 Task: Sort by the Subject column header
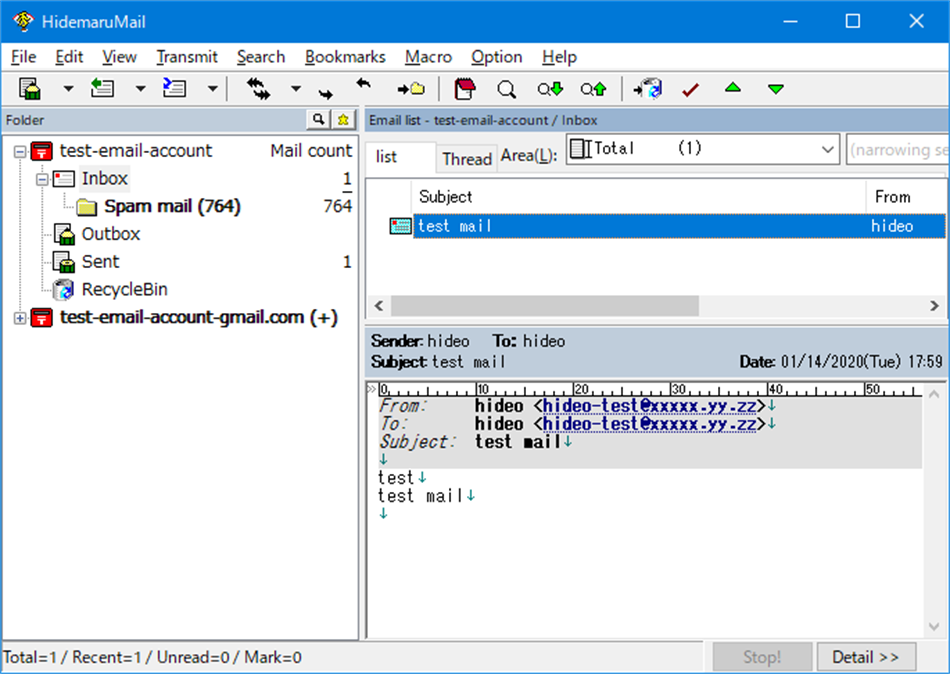point(639,196)
